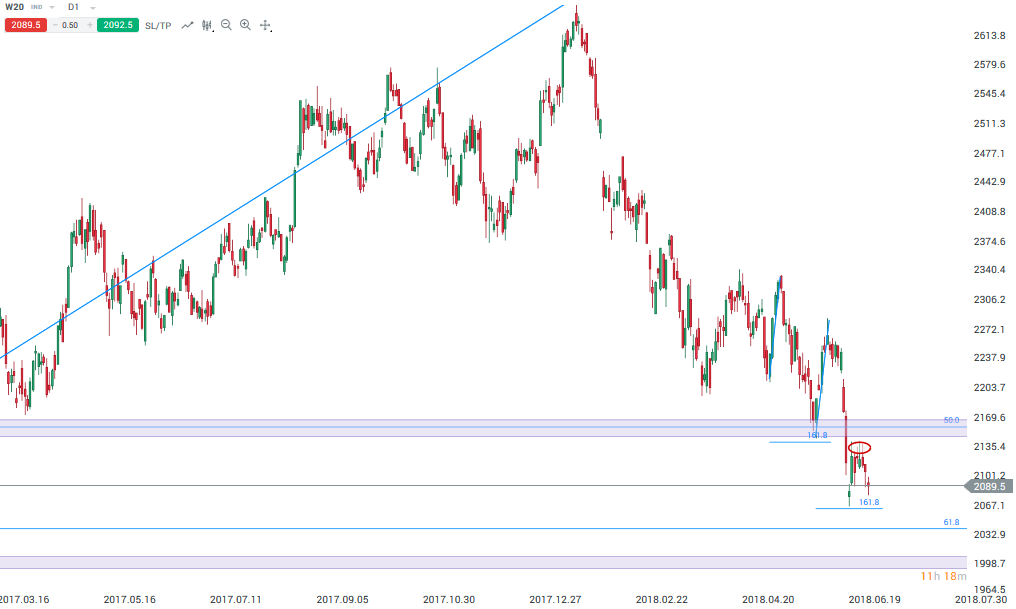Viewport: 1016px width, 609px height.
Task: Click the 0.50 volume input field
Action: coord(71,25)
